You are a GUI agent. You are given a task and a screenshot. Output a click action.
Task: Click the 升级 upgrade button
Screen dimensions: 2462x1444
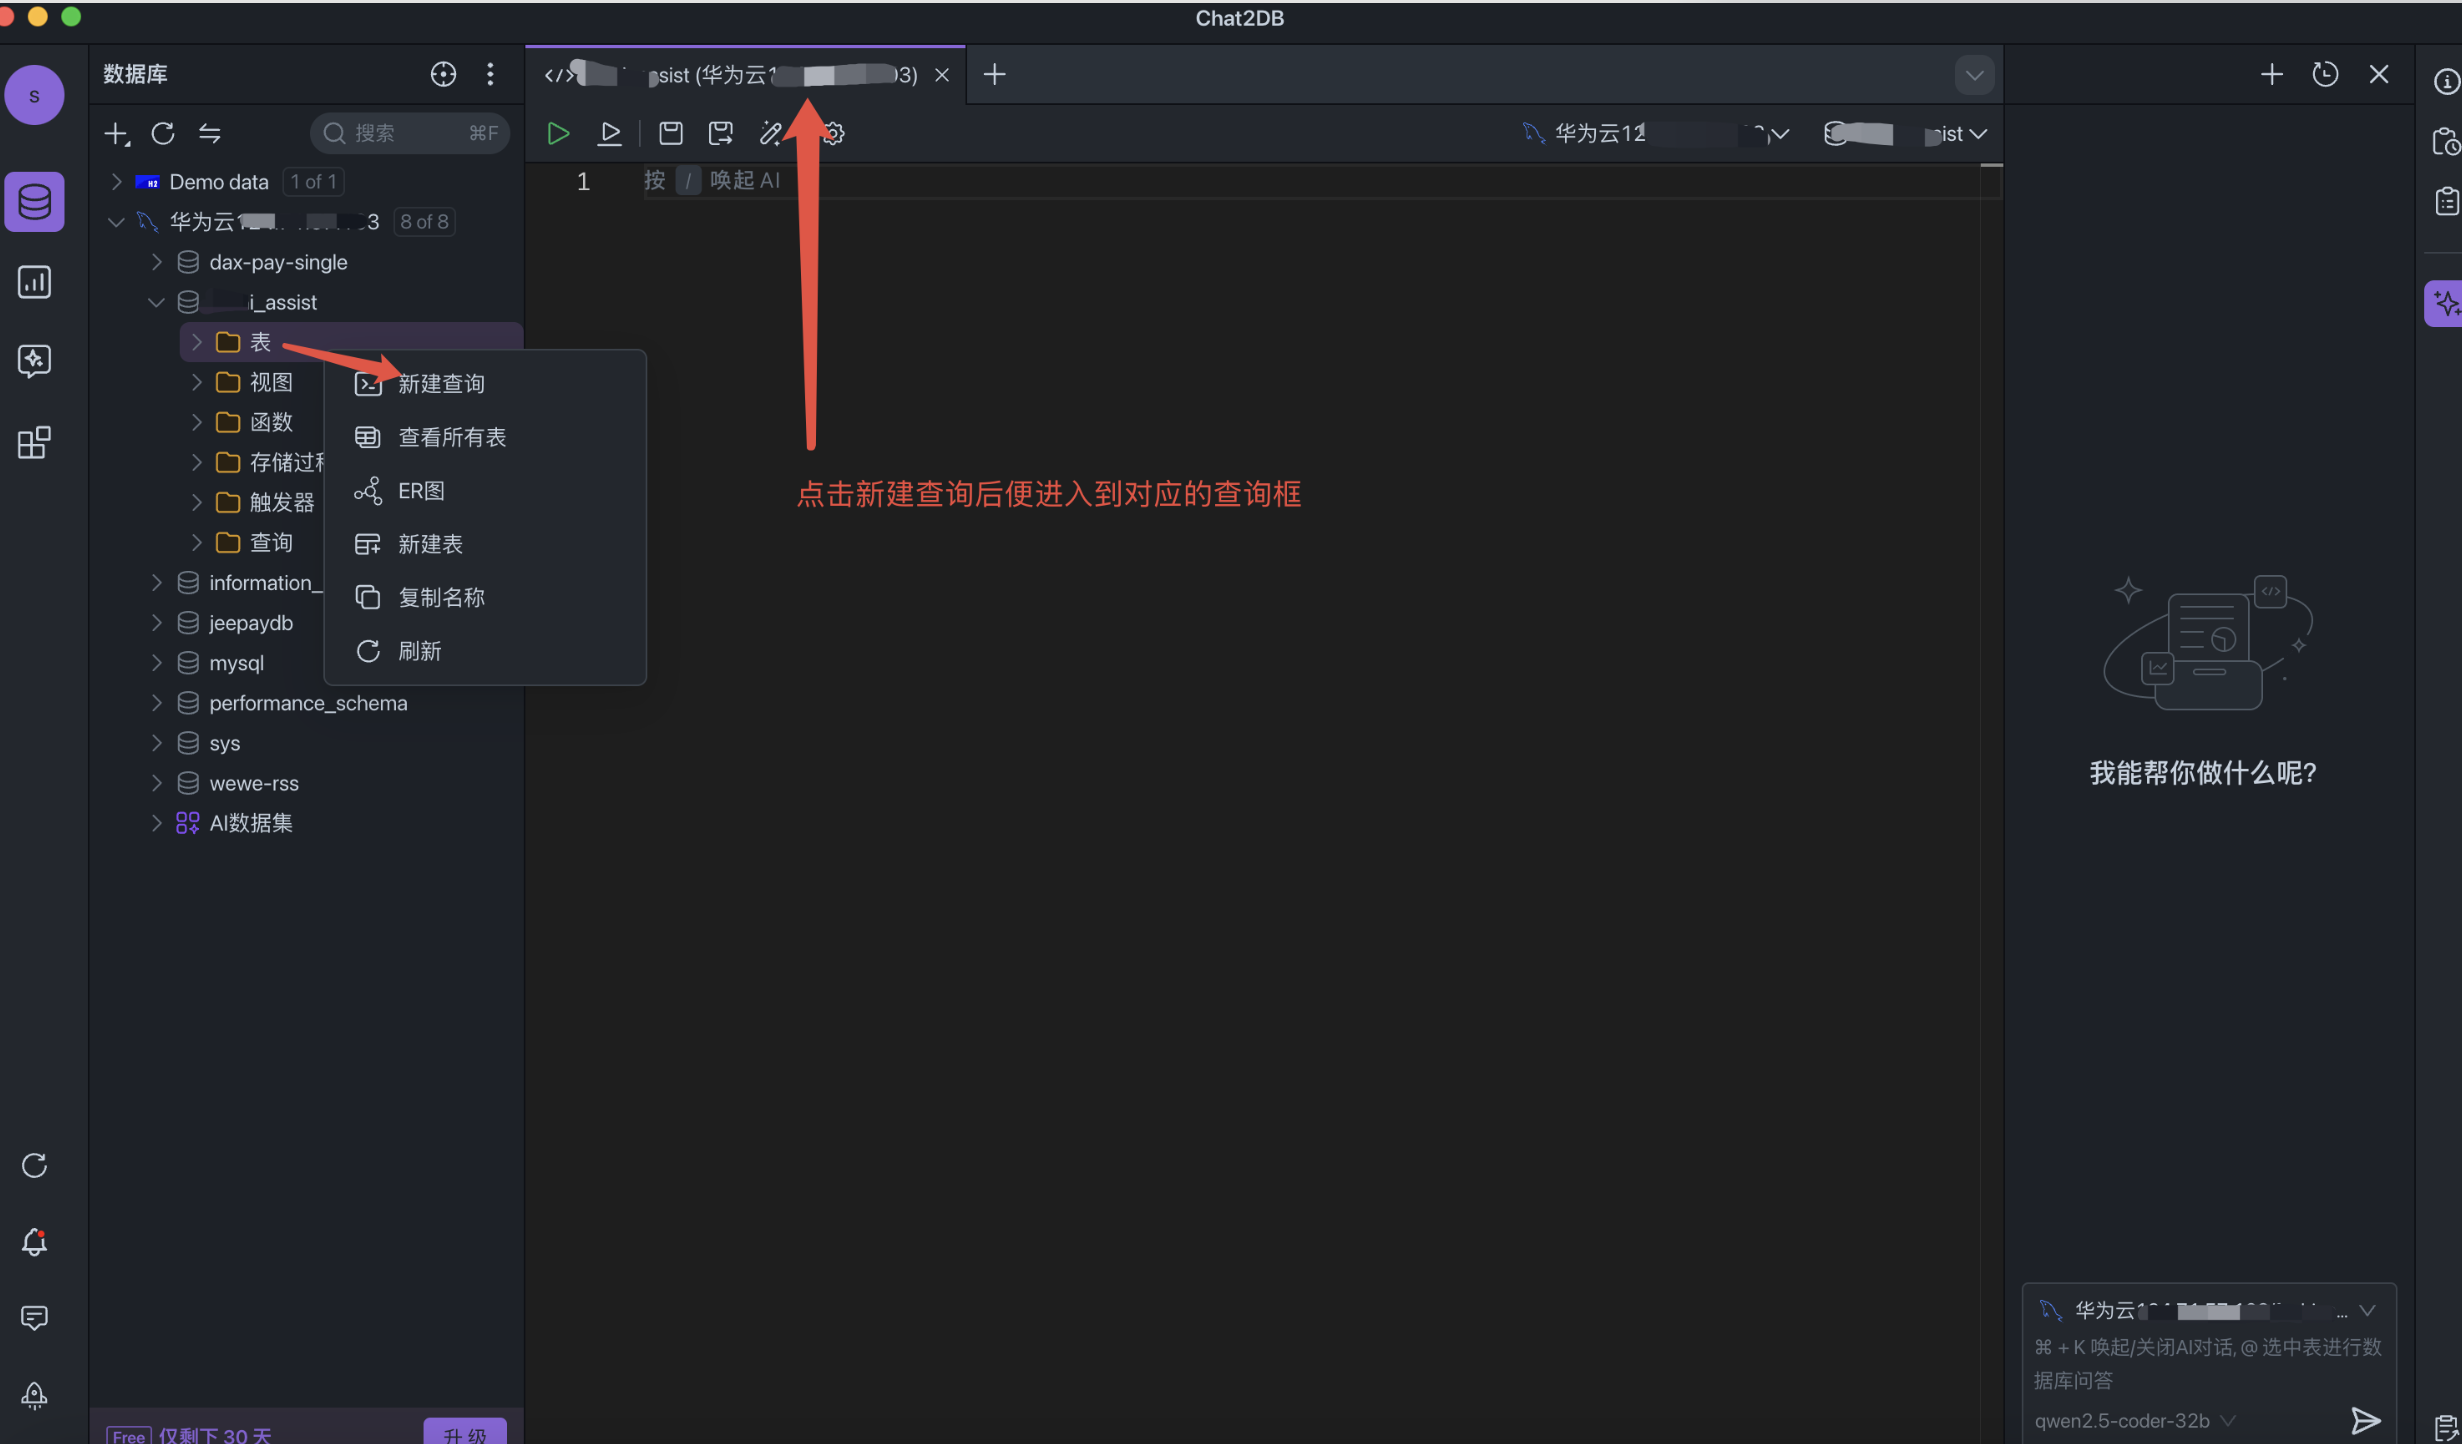(x=465, y=1434)
